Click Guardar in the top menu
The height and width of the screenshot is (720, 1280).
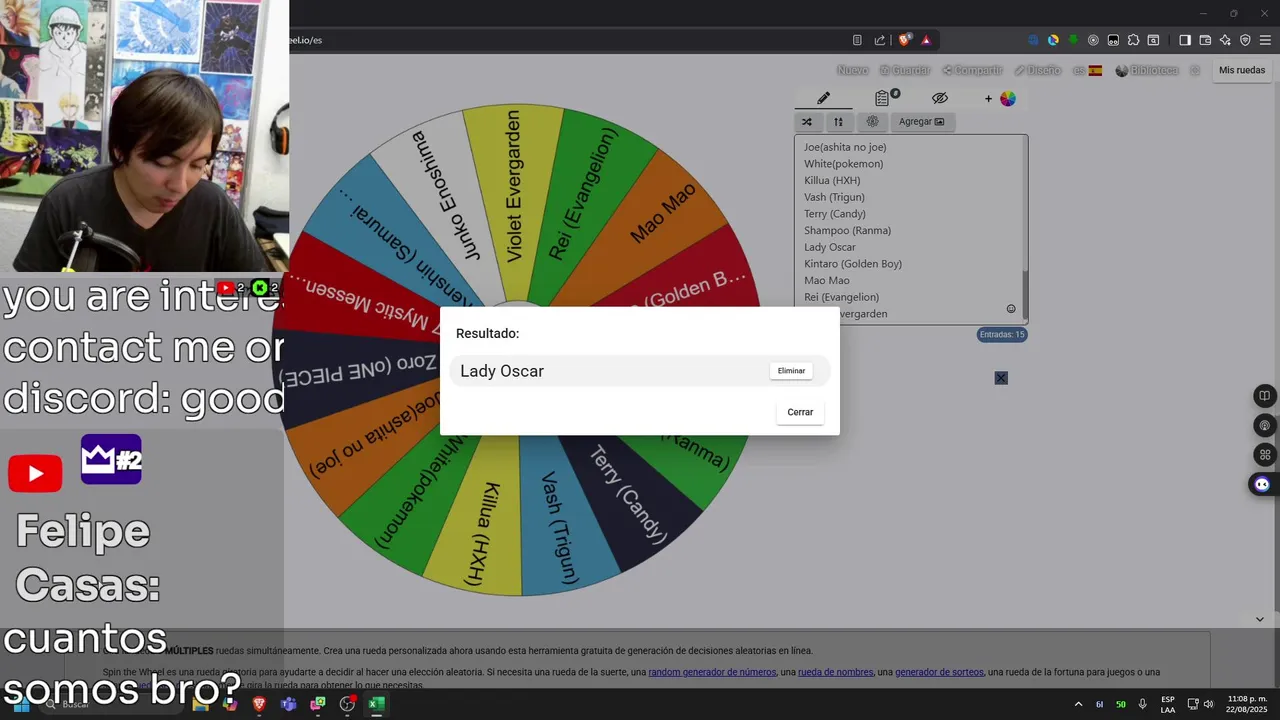tap(905, 70)
